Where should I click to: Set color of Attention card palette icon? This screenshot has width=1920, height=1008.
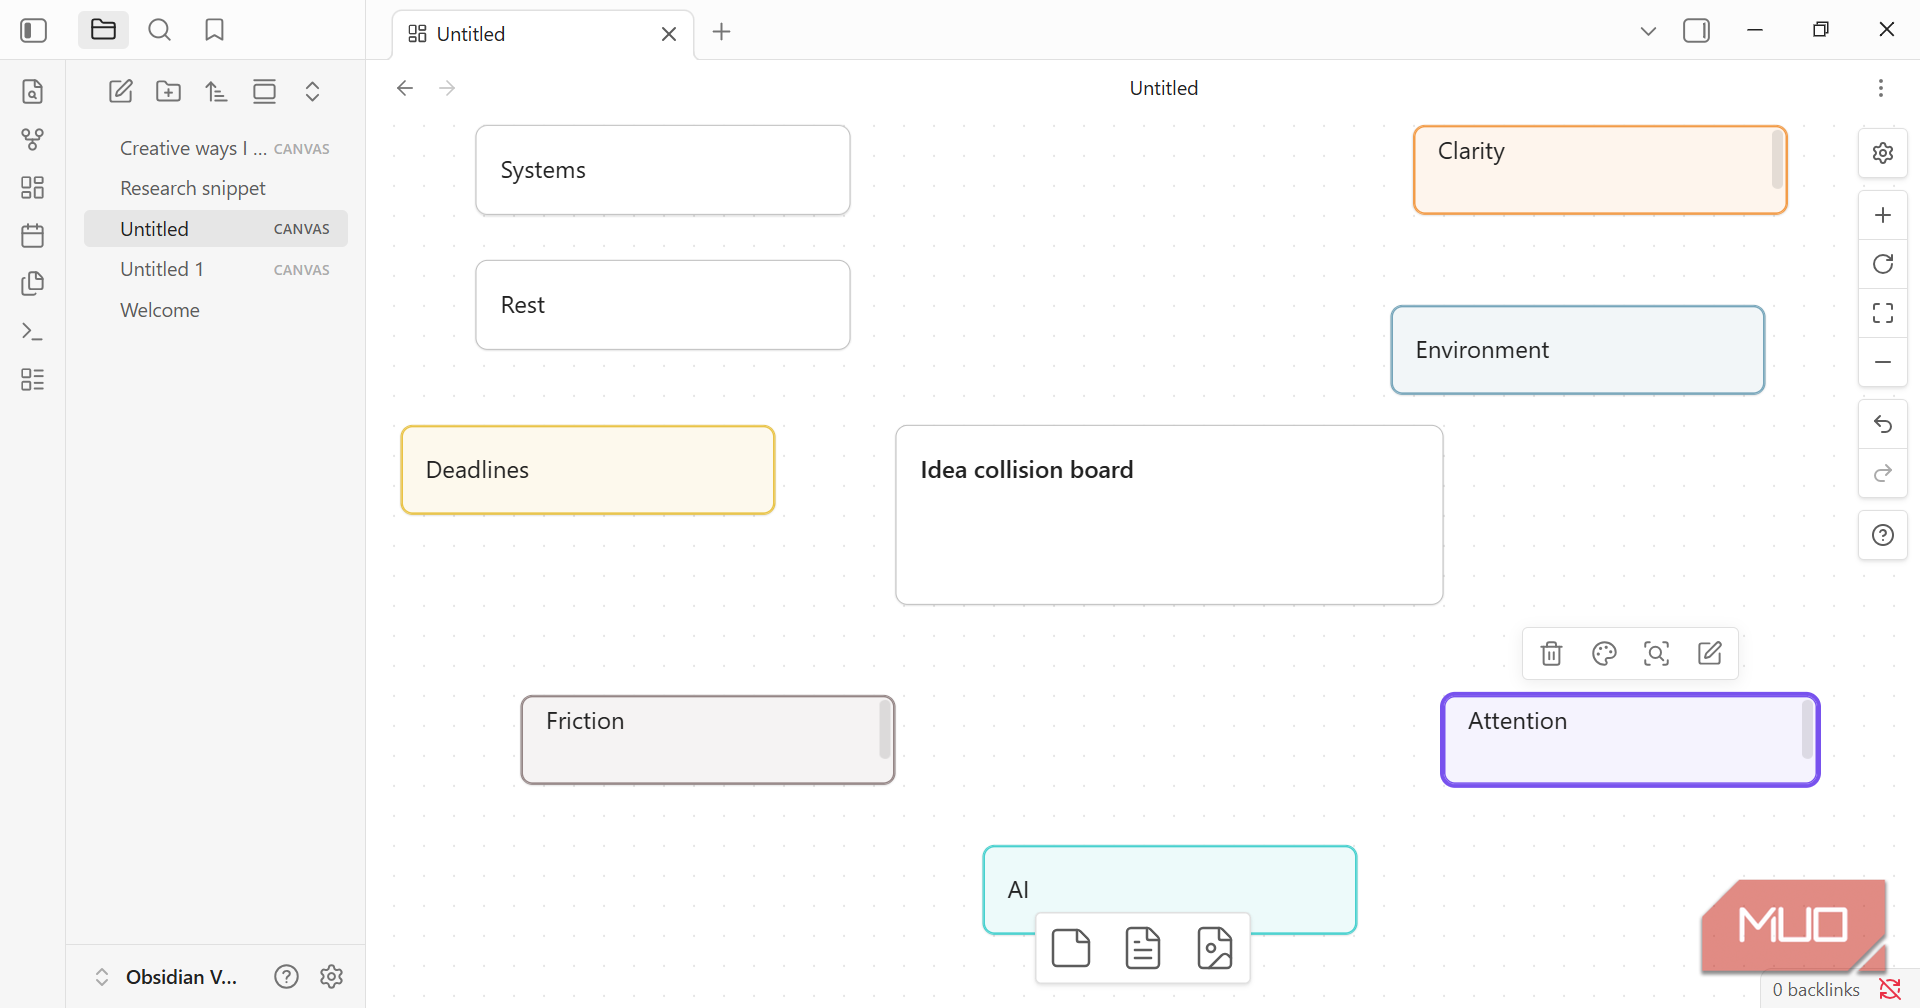1604,654
